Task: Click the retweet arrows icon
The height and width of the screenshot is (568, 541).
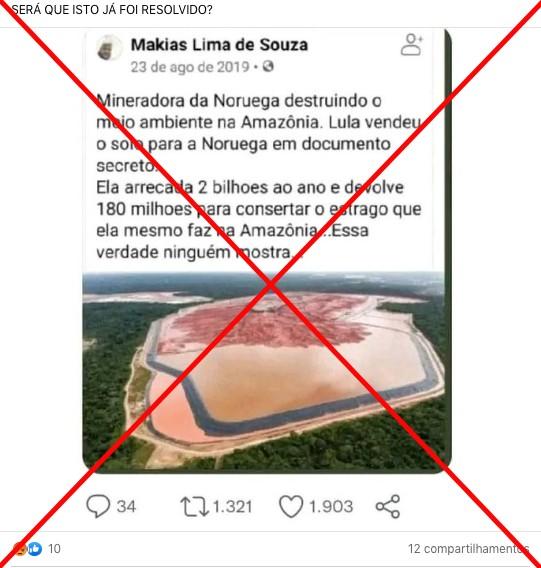Action: click(x=195, y=506)
